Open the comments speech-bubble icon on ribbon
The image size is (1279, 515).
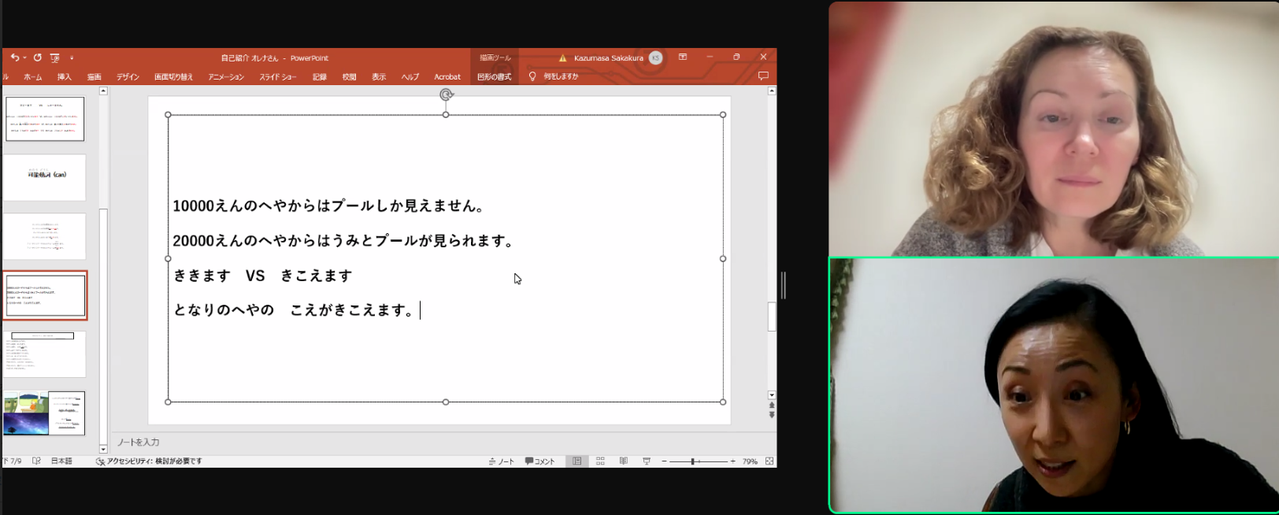point(763,76)
